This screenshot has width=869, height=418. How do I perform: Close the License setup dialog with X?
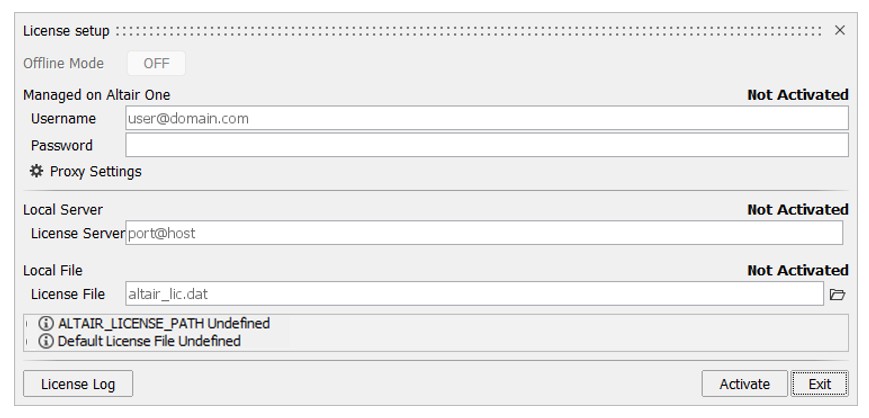pos(840,31)
